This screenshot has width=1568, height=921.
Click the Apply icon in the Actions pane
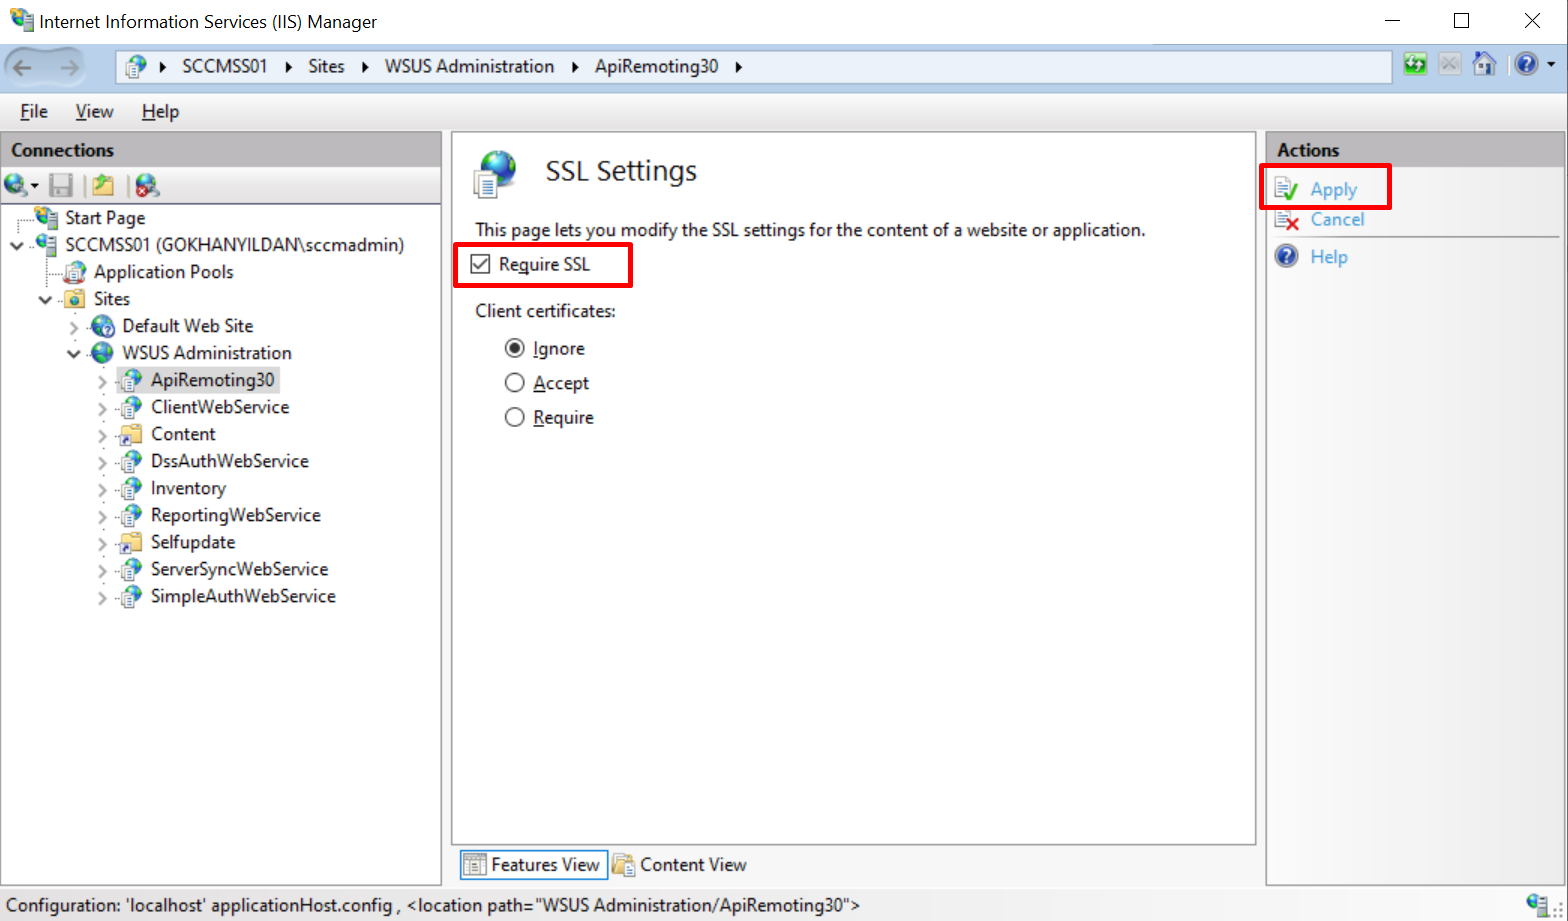(x=1287, y=189)
